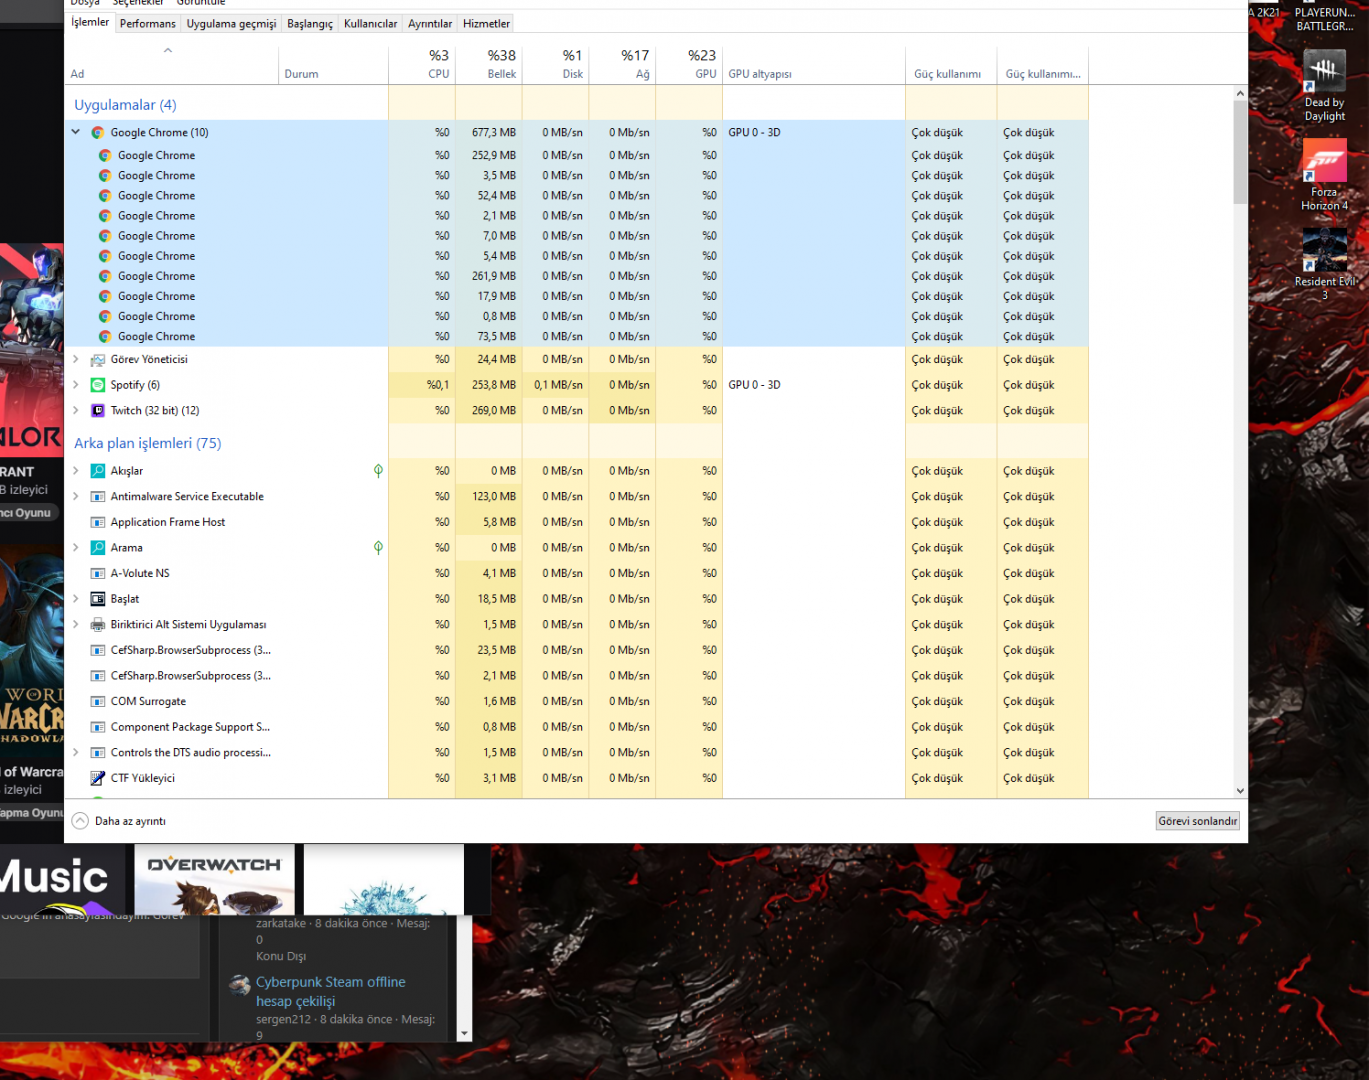Switch to the Başlangıç tab
Screen dimensions: 1369x1080
[310, 23]
